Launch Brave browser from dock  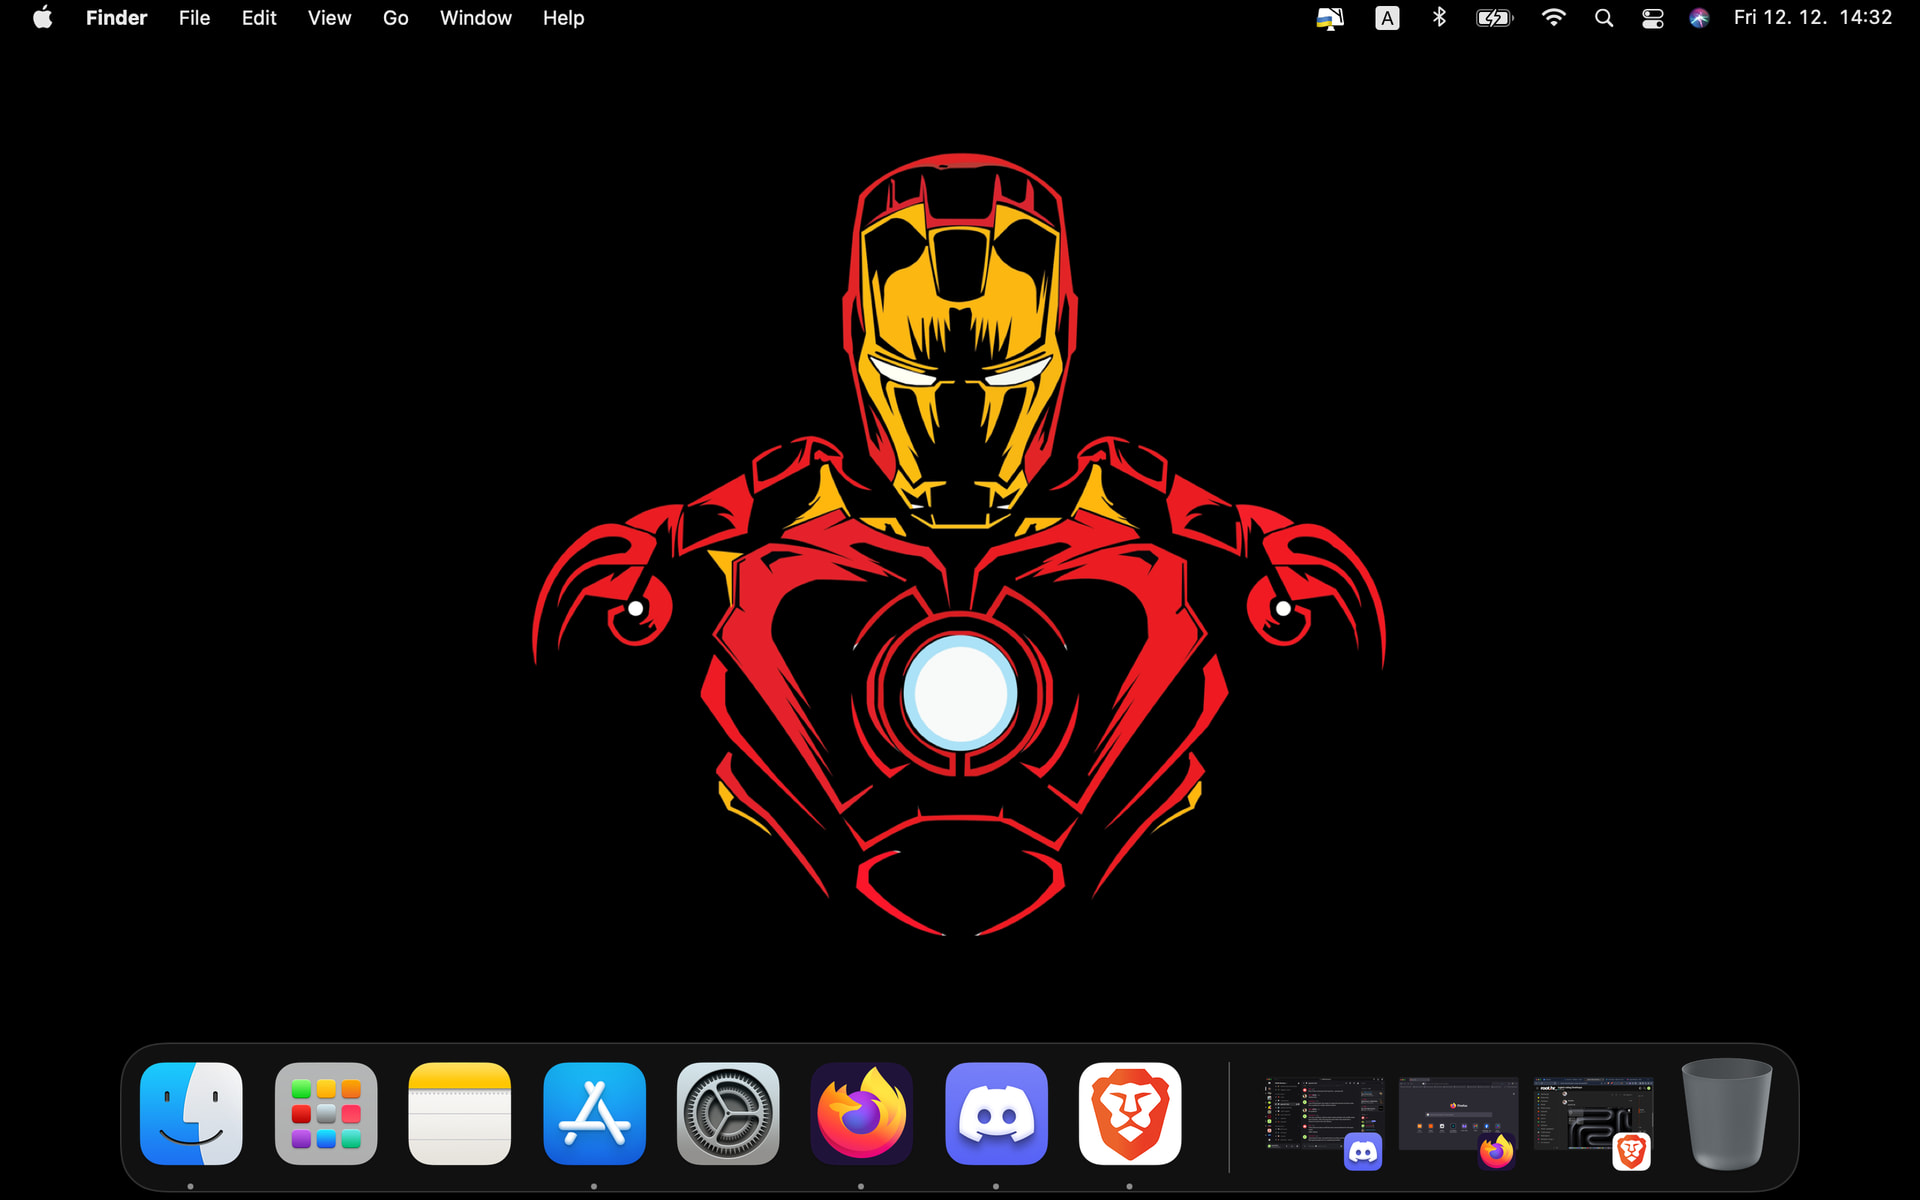pos(1130,1113)
